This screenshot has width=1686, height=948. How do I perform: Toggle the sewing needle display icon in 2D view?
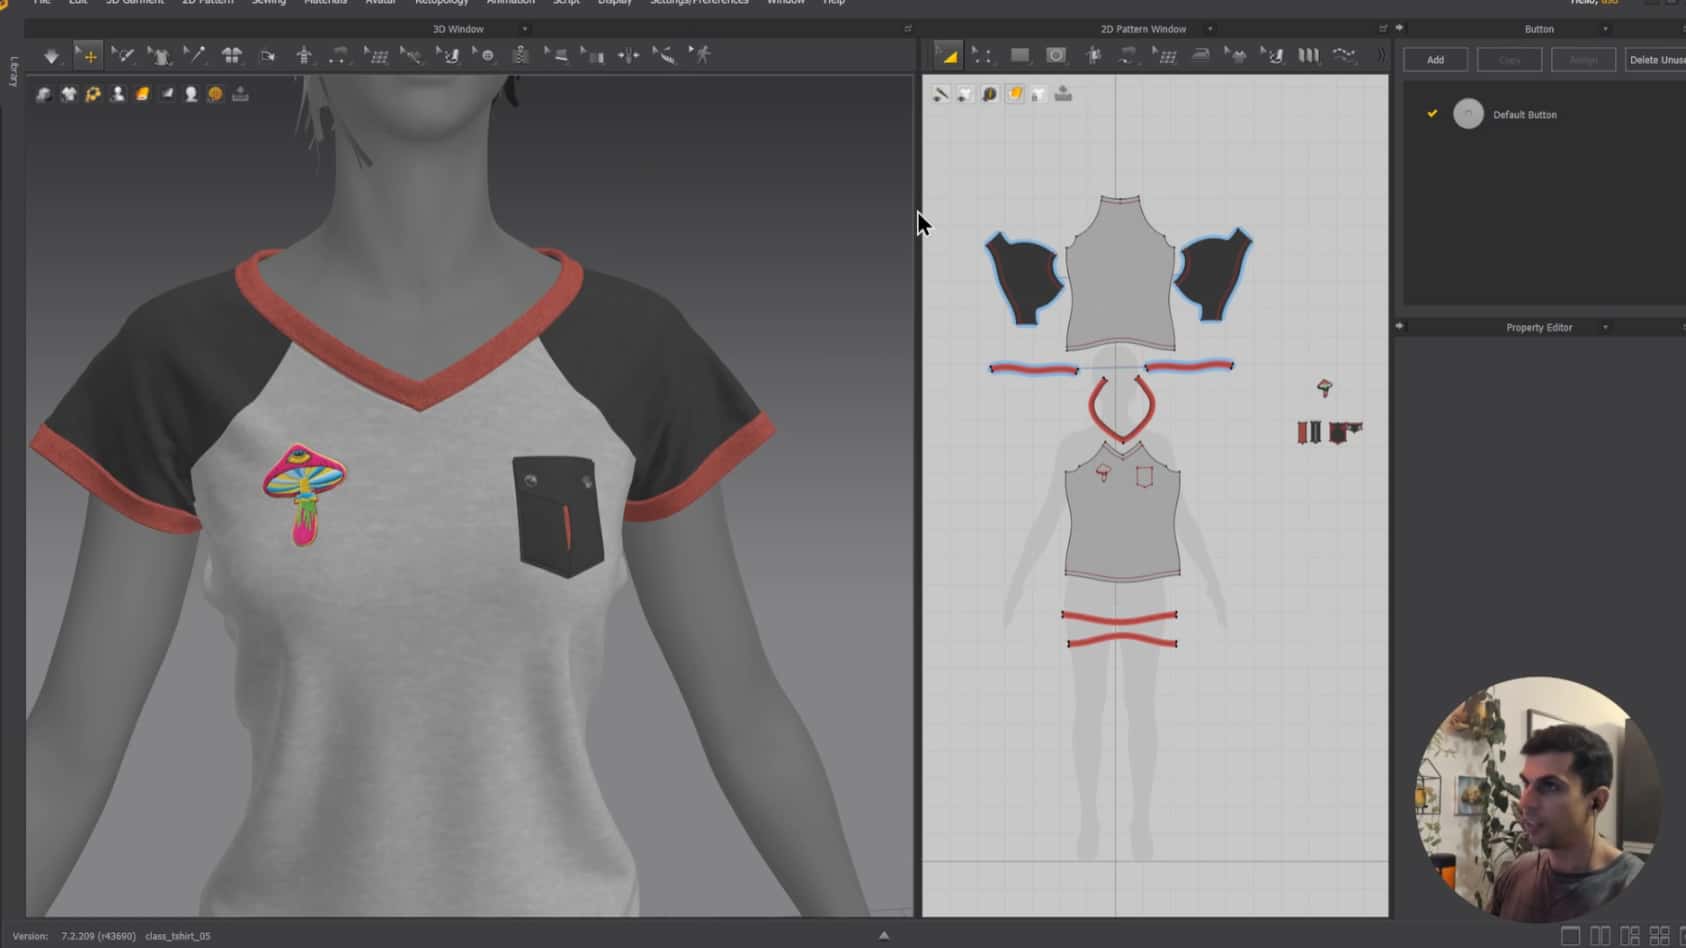[x=940, y=94]
